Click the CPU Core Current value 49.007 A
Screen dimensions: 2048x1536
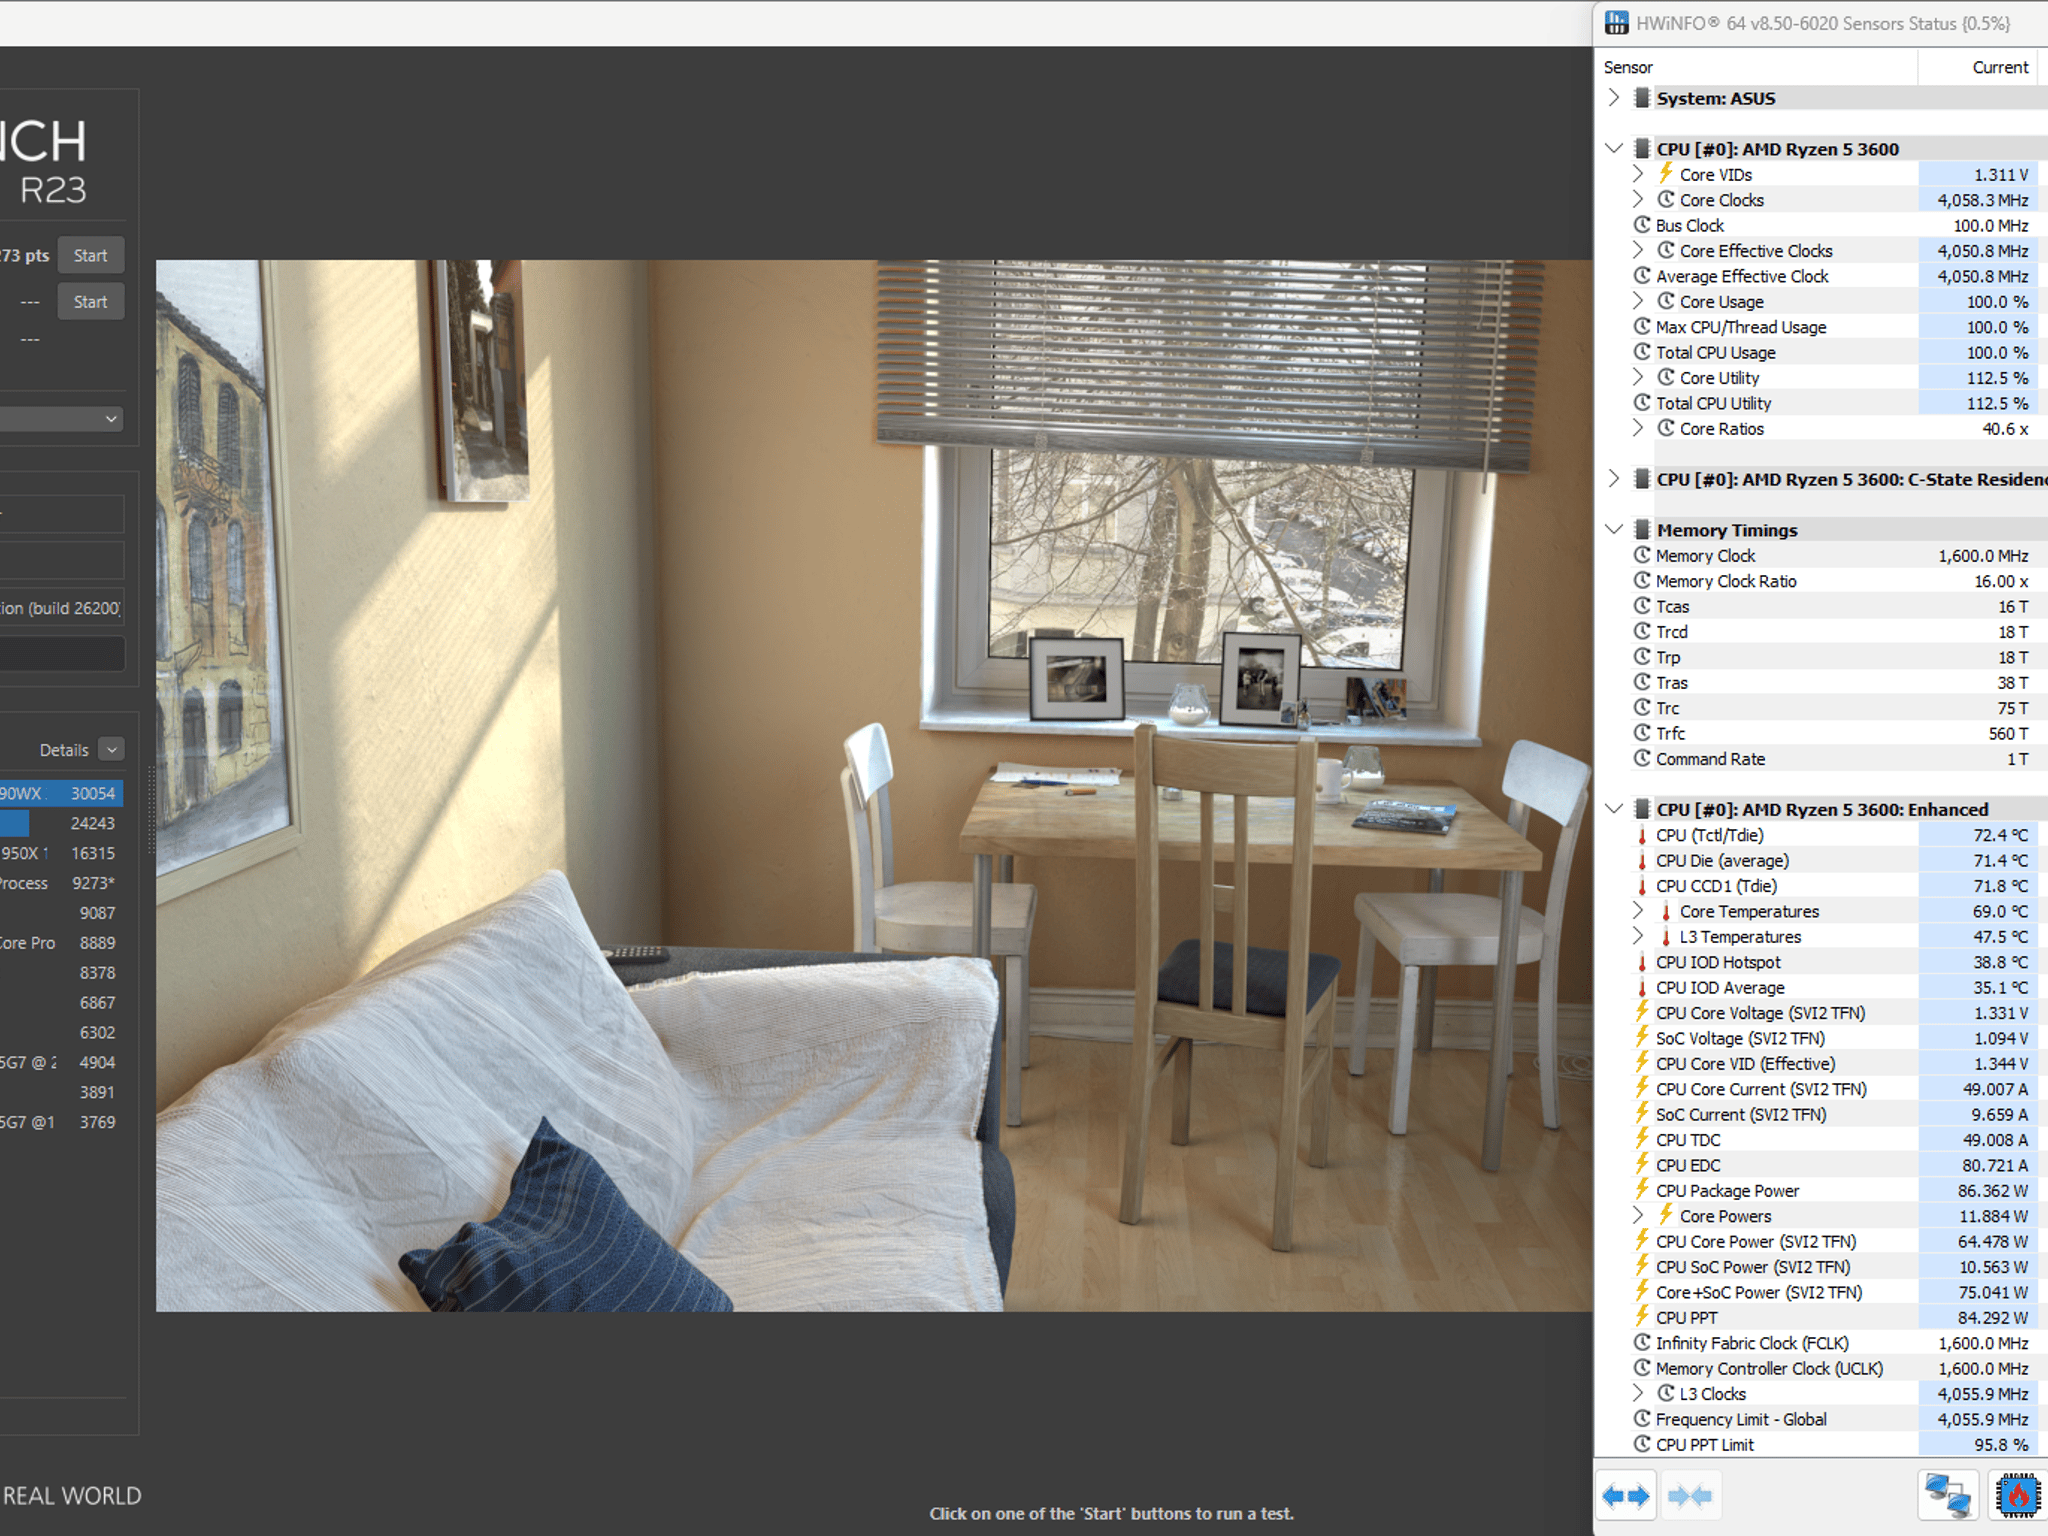1995,1089
